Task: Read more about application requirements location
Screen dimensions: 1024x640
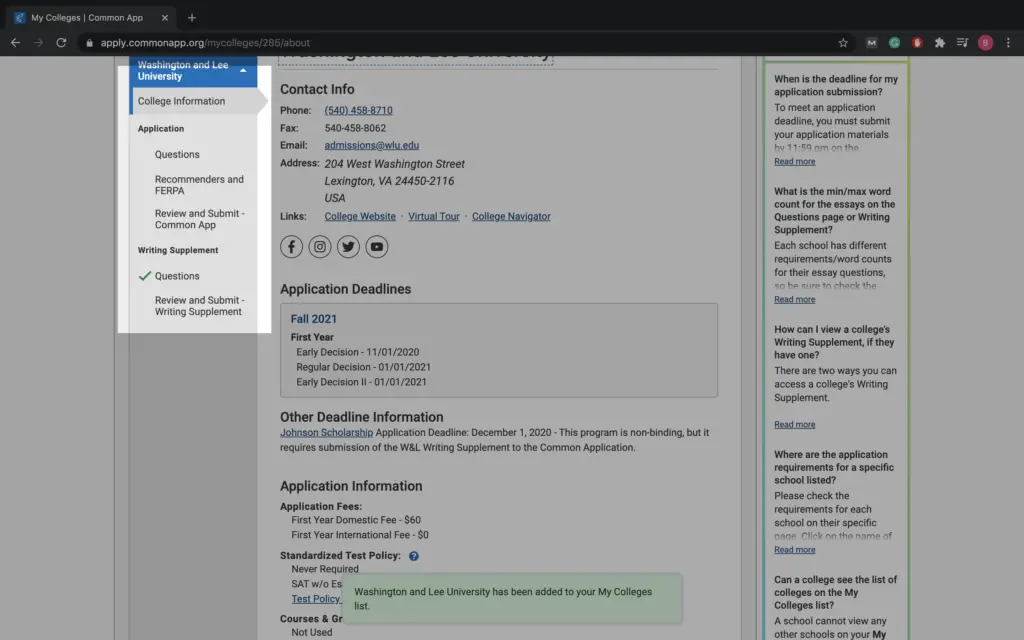Action: click(795, 550)
